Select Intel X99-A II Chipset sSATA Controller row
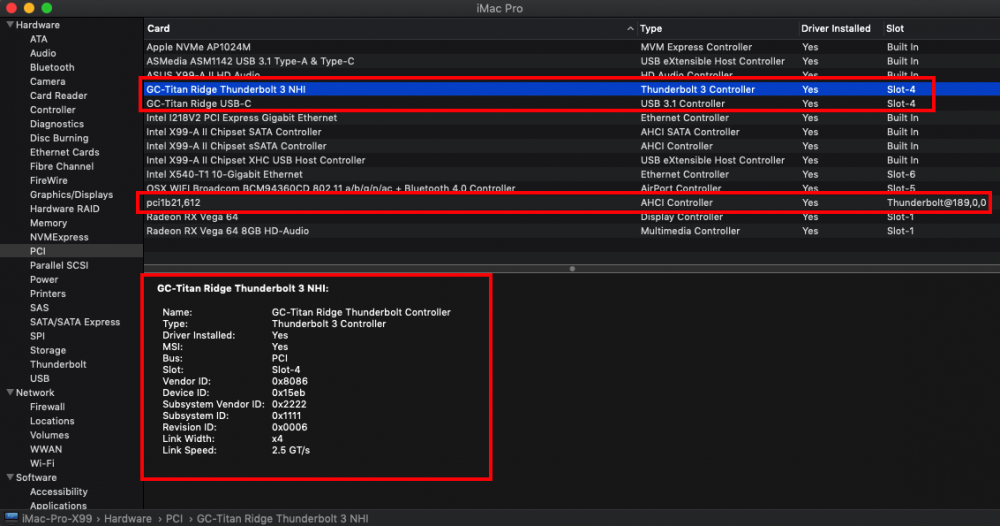The width and height of the screenshot is (1000, 526). (571, 146)
